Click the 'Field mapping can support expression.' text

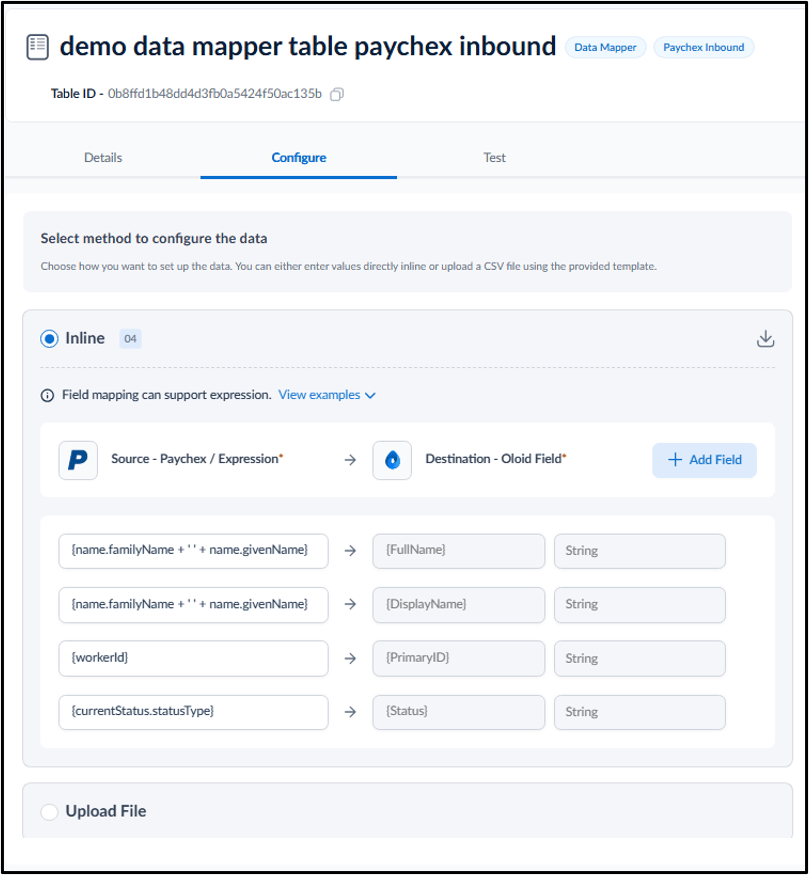(x=167, y=395)
